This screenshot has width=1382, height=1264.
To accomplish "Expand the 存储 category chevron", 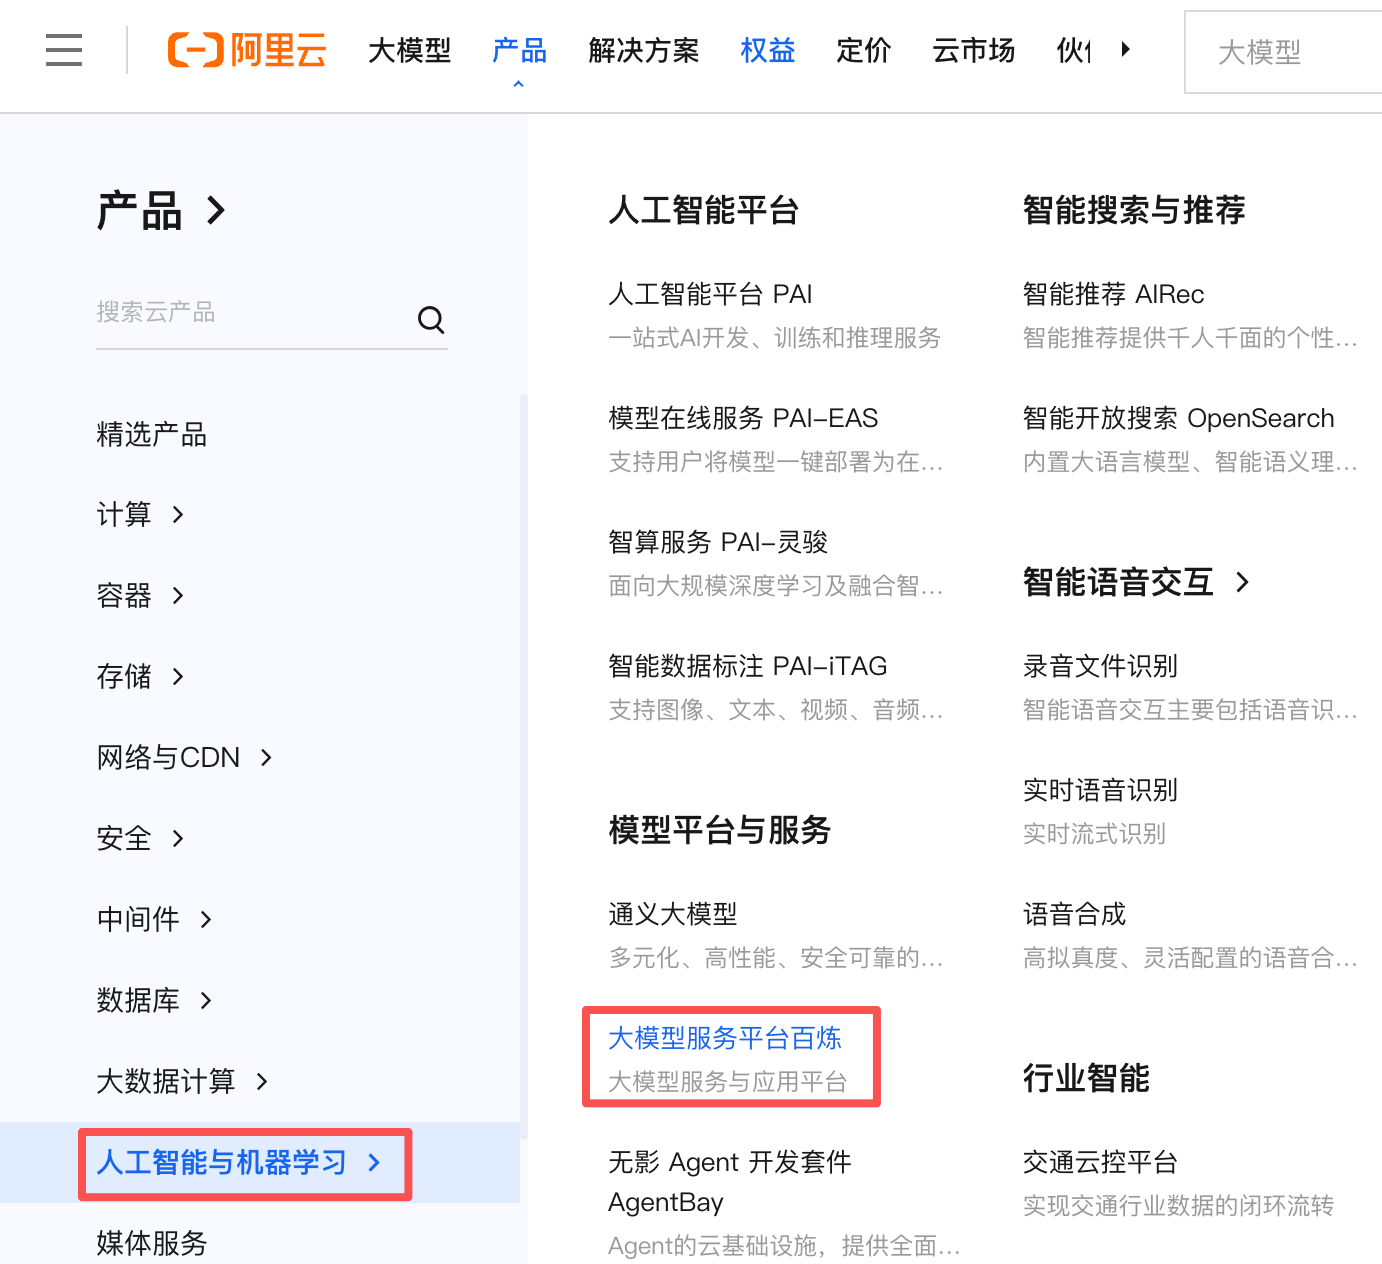I will click(178, 677).
